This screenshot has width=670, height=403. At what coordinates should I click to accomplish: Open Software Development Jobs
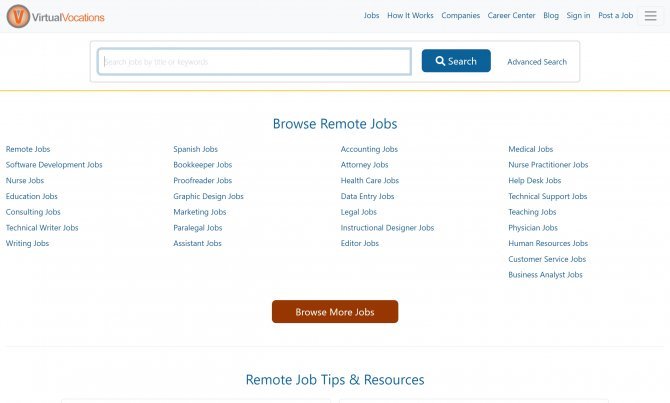[x=54, y=165]
